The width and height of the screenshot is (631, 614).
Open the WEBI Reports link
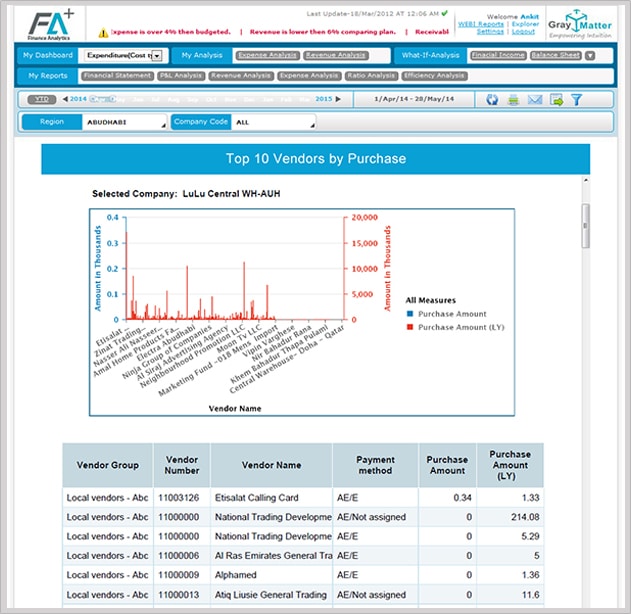point(481,24)
